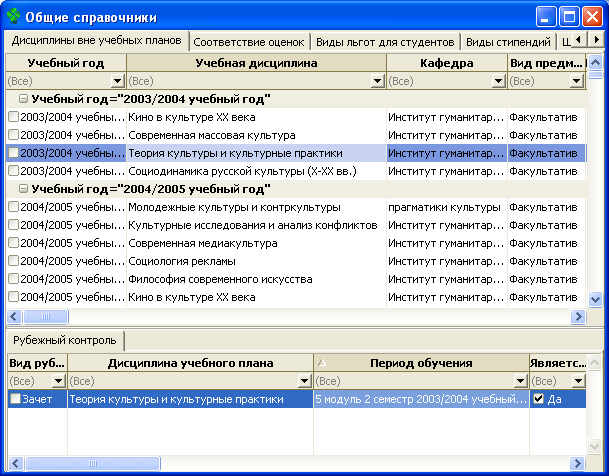Collapse the 2004/2005 учебный год group
Image resolution: width=609 pixels, height=476 pixels.
[x=24, y=189]
